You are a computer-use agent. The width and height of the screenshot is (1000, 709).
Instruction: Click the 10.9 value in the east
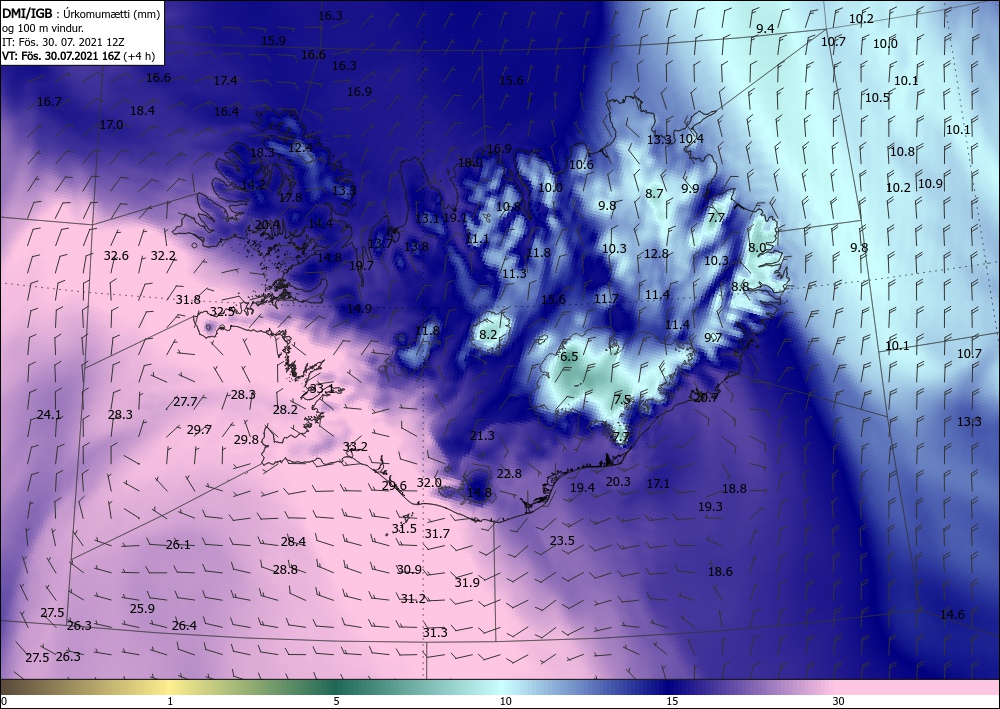(930, 184)
